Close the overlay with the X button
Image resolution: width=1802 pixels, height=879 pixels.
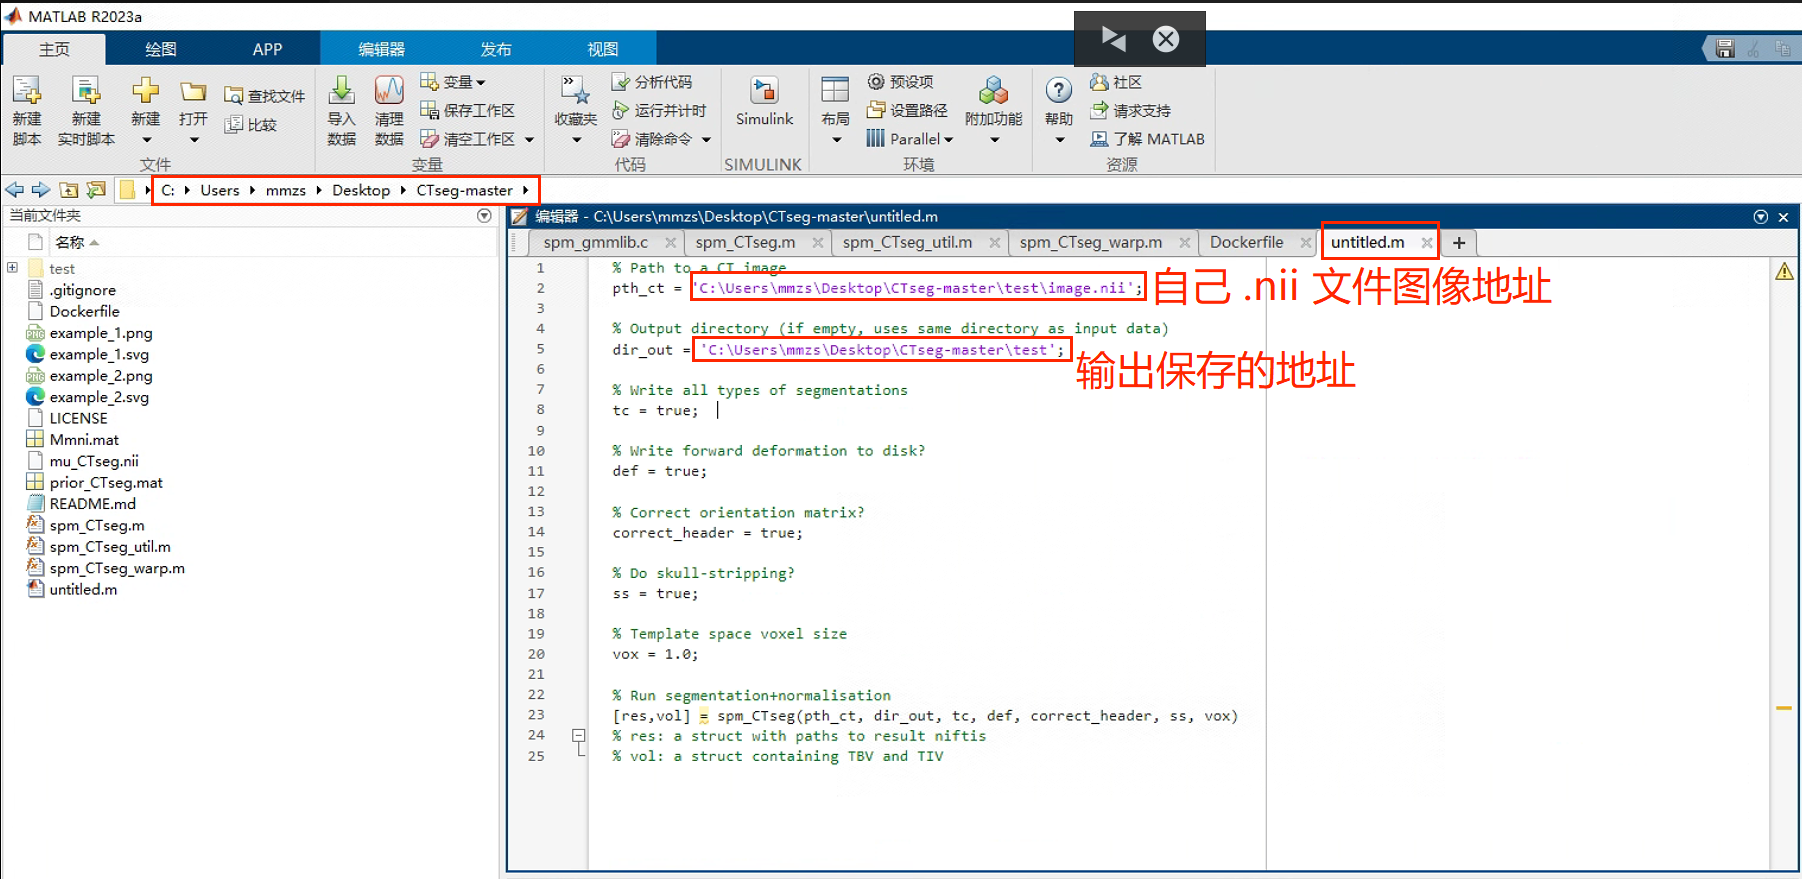[x=1165, y=39]
